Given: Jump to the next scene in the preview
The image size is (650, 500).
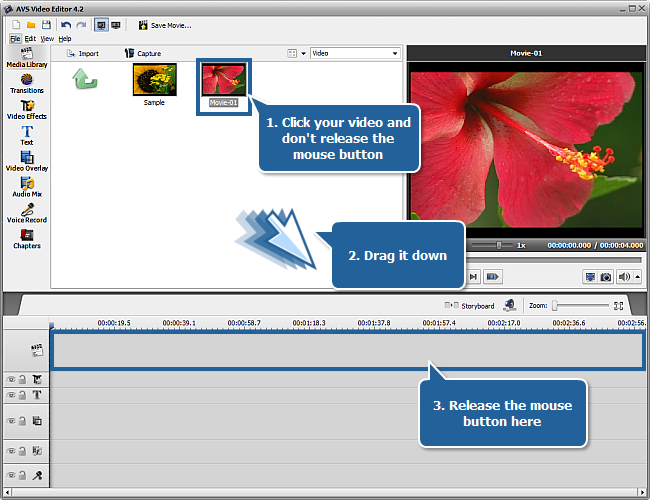Looking at the screenshot, I should (492, 277).
